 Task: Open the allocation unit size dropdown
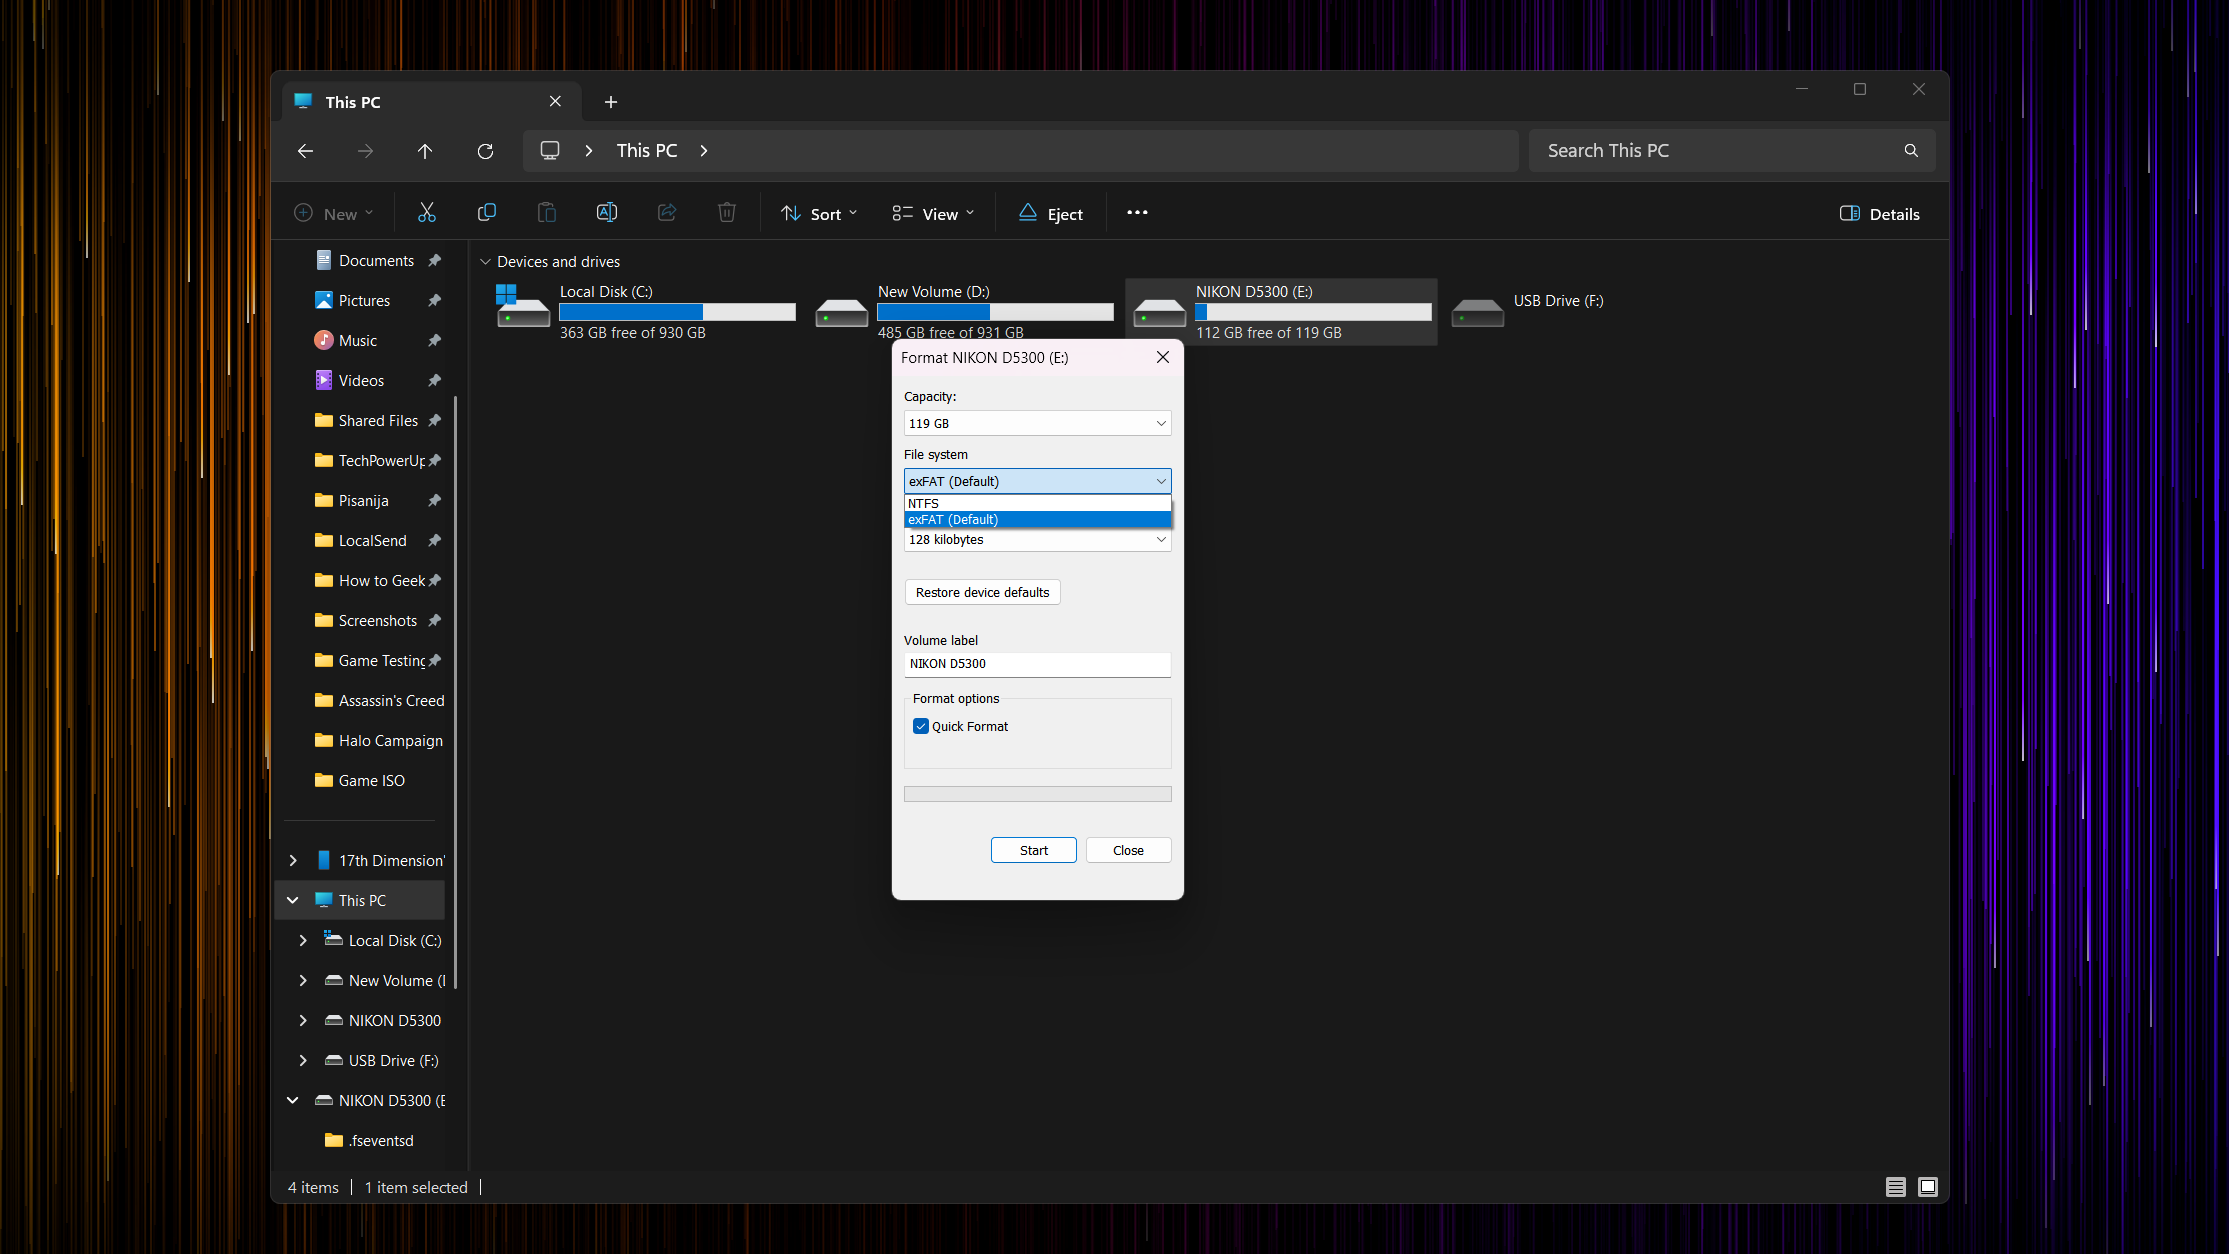tap(1037, 540)
